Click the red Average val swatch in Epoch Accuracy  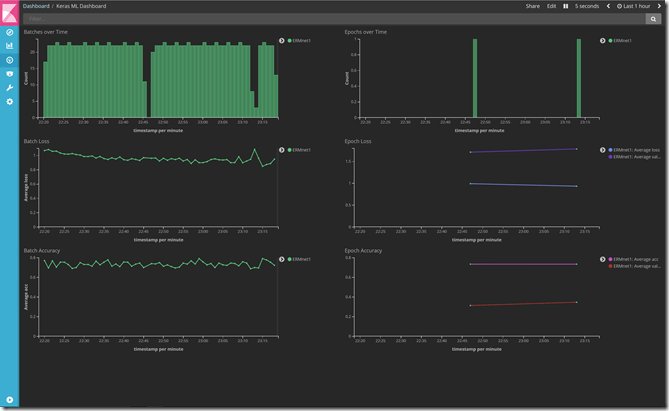(x=611, y=266)
